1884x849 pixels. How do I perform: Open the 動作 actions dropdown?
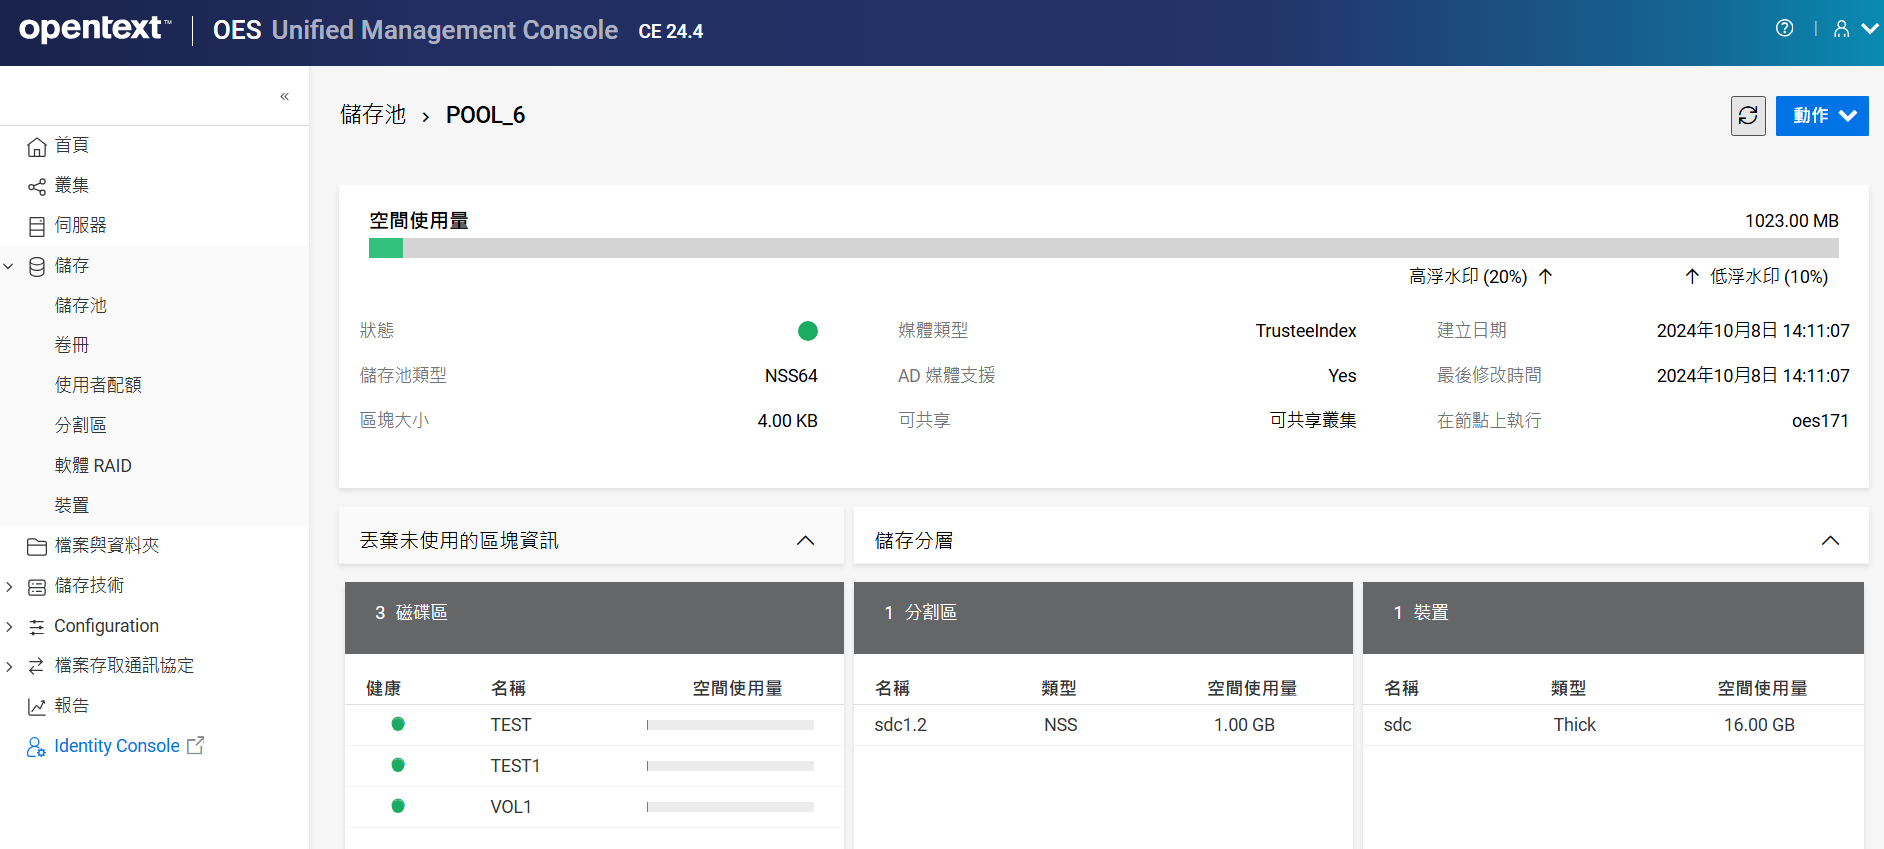tap(1821, 116)
